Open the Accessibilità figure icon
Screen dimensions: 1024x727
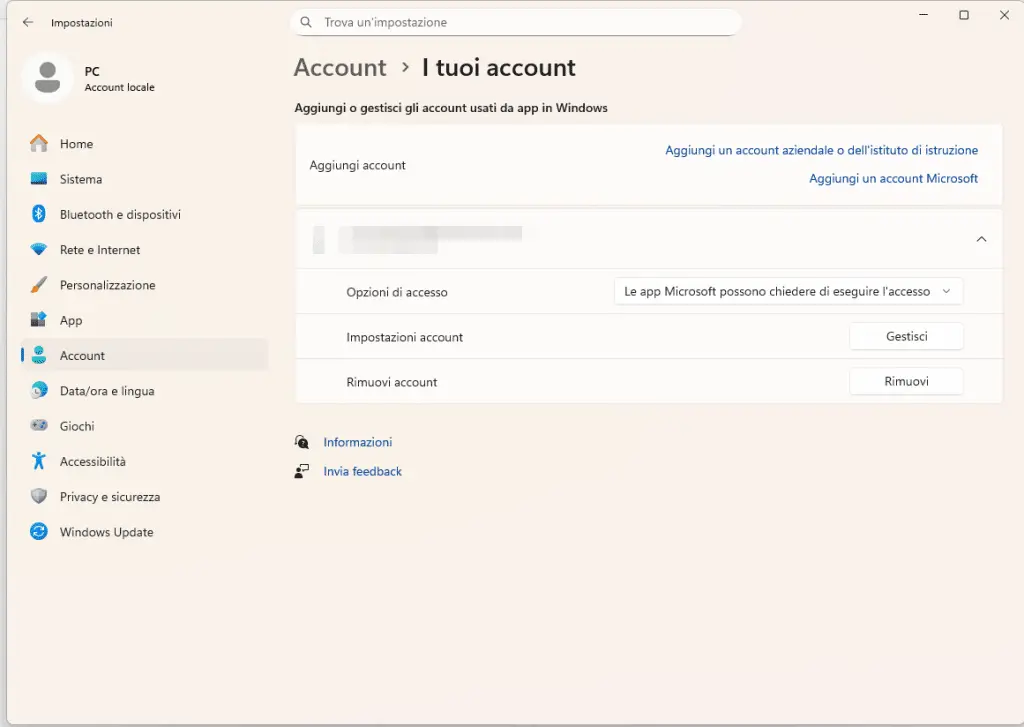(x=39, y=461)
